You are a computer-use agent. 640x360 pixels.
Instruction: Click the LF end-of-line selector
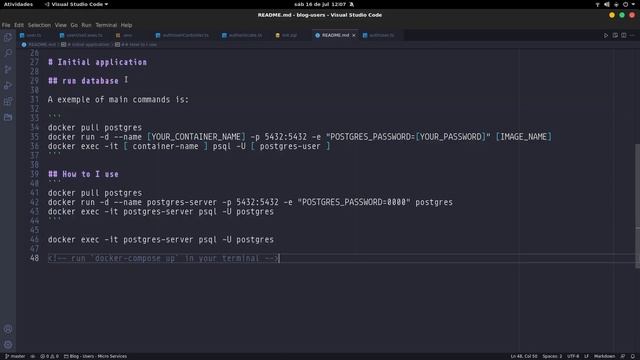pyautogui.click(x=586, y=356)
